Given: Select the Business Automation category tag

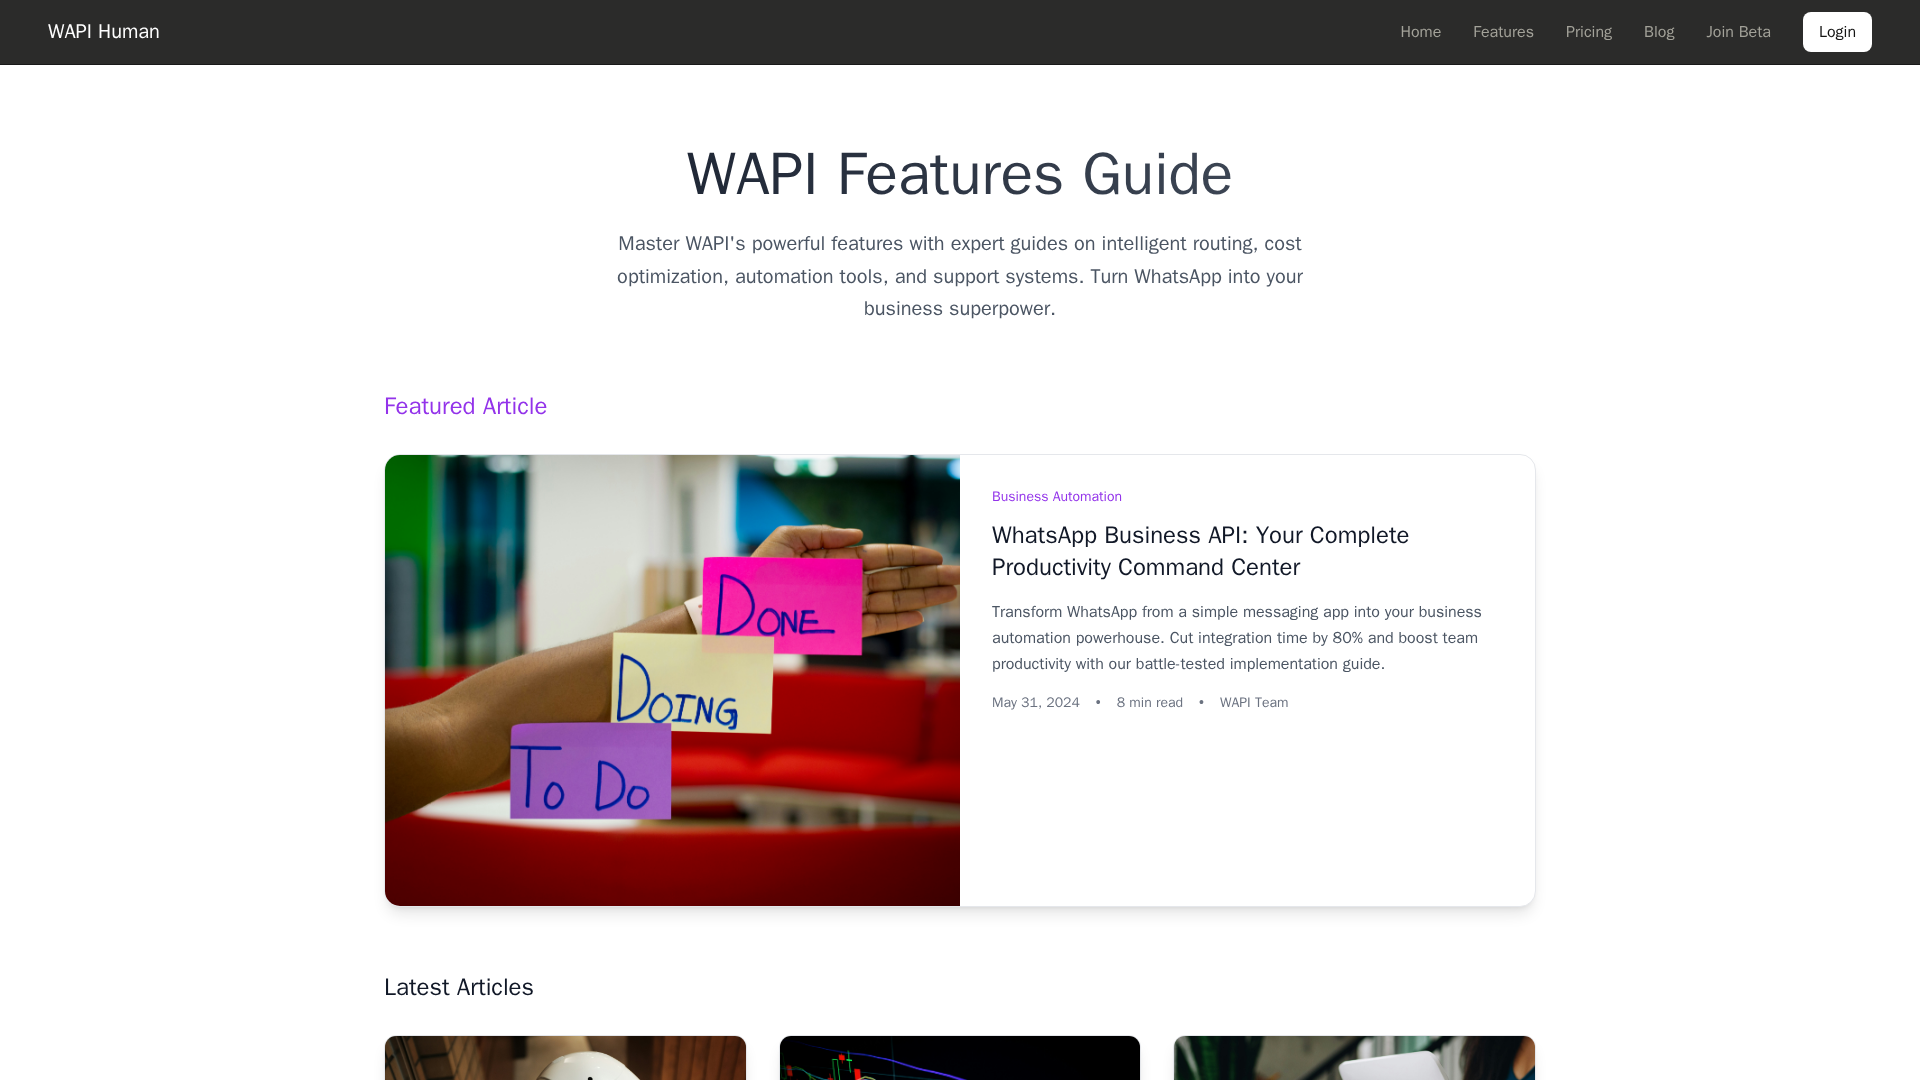Looking at the screenshot, I should pos(1056,497).
